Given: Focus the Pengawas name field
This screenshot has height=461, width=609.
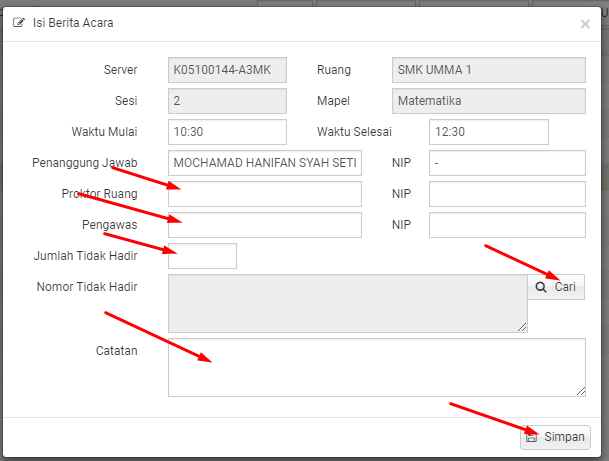Looking at the screenshot, I should pos(265,225).
